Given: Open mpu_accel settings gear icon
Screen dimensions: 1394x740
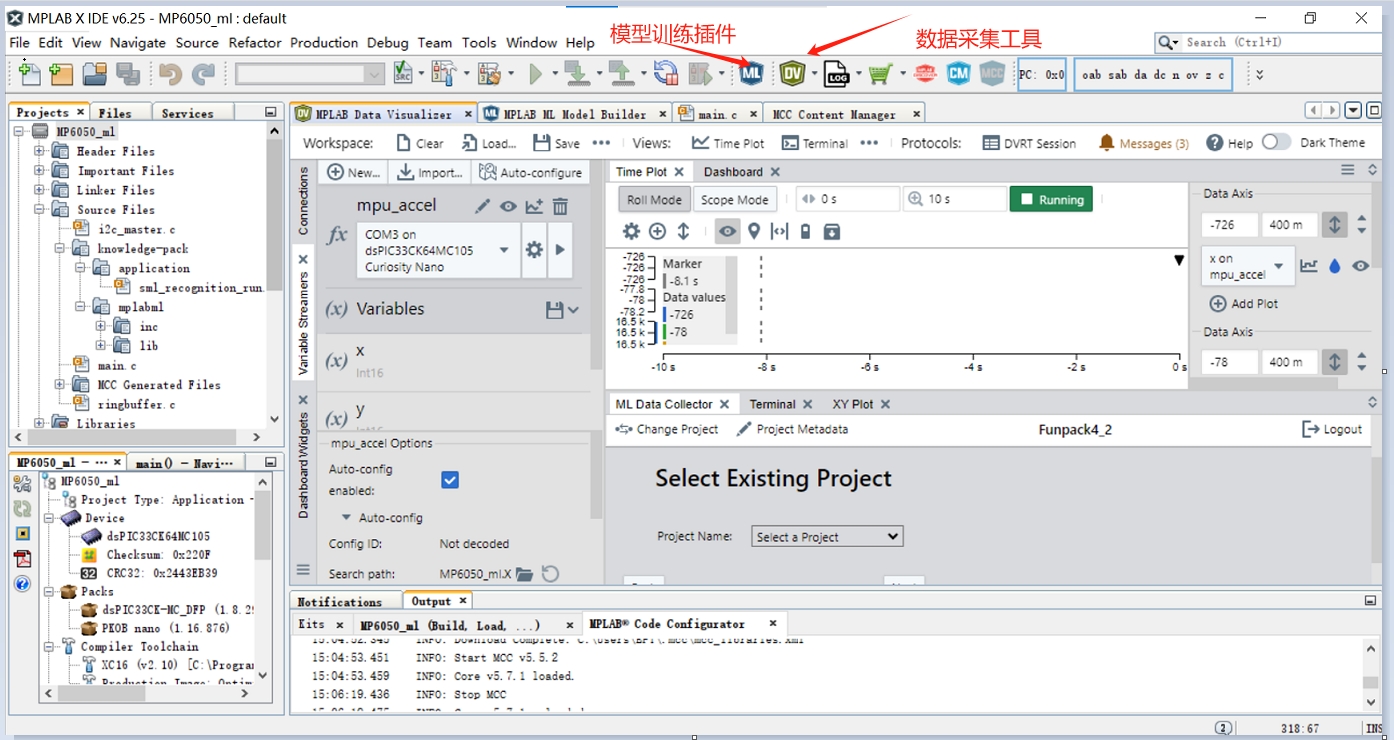Looking at the screenshot, I should pyautogui.click(x=534, y=250).
